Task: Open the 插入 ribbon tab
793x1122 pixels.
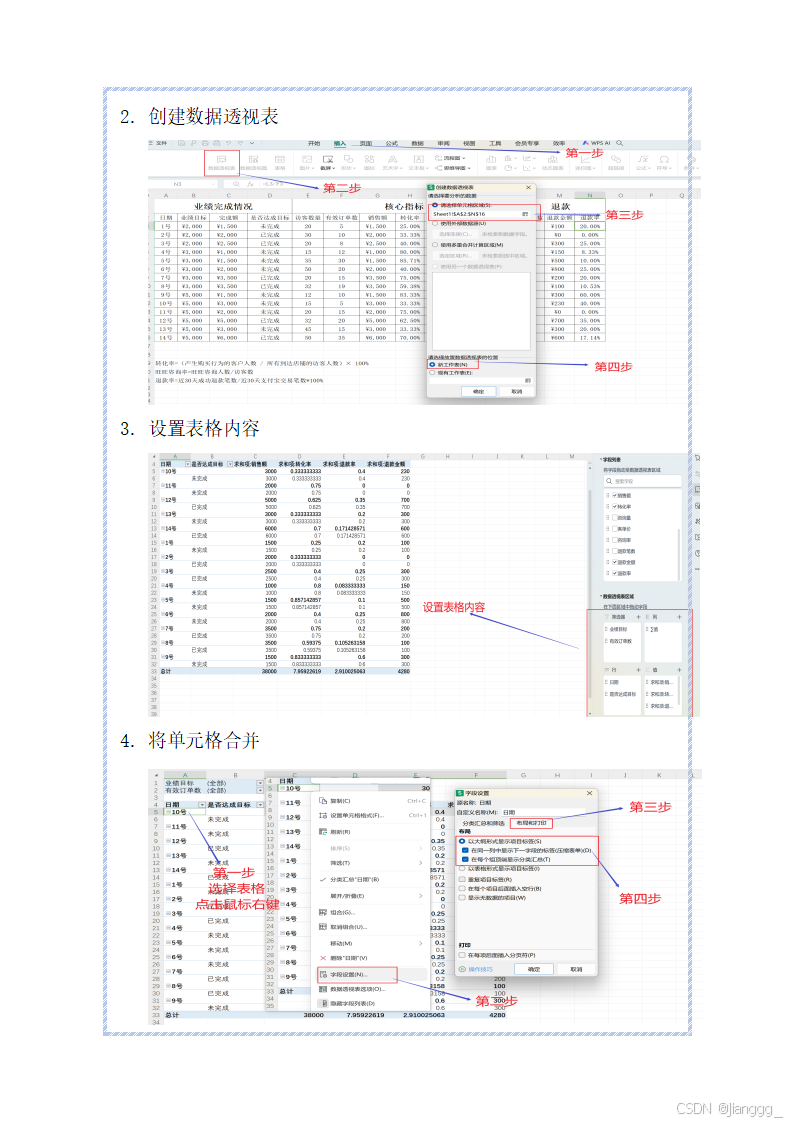Action: pyautogui.click(x=340, y=143)
